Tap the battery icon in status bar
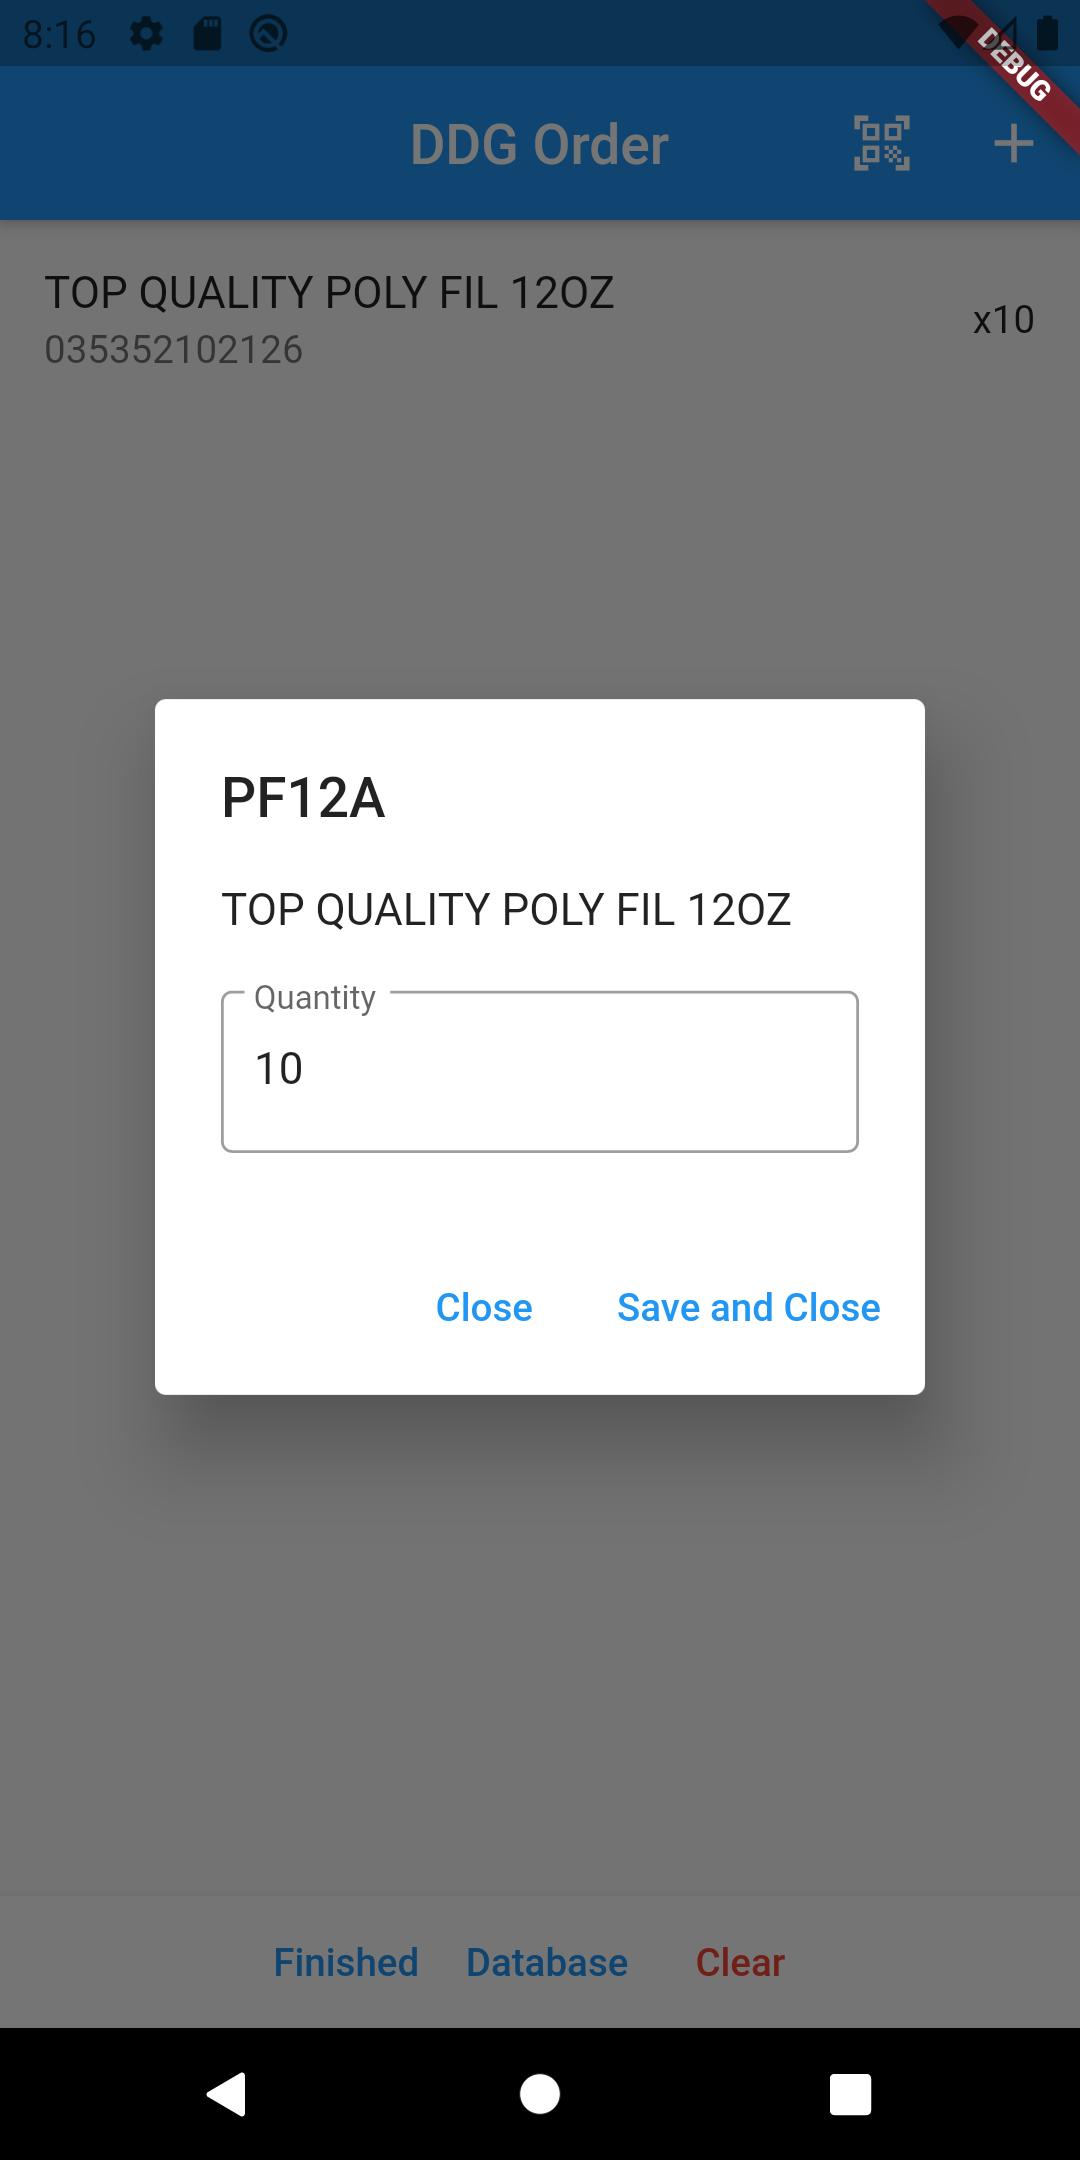Viewport: 1080px width, 2160px height. pos(1047,33)
